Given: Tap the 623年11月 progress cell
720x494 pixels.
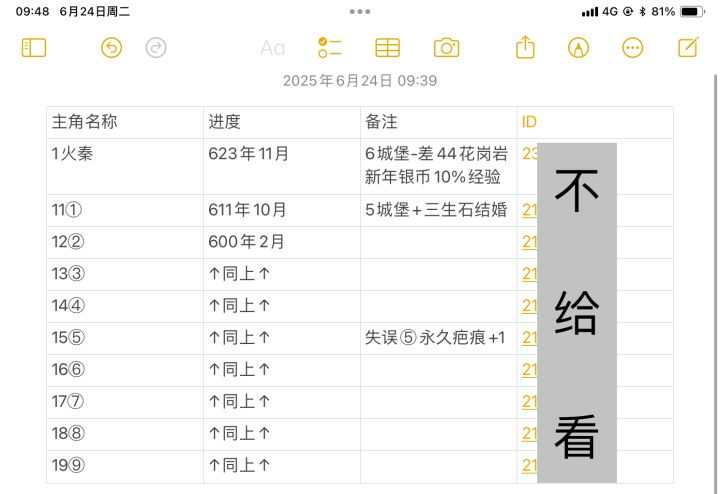Looking at the screenshot, I should pos(282,166).
